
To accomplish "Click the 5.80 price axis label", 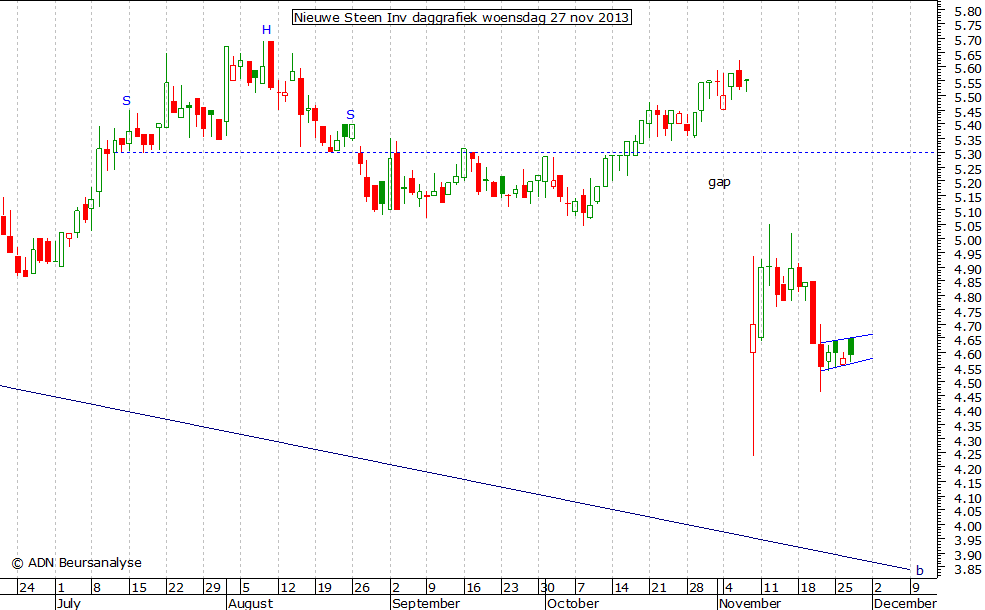I will click(967, 11).
